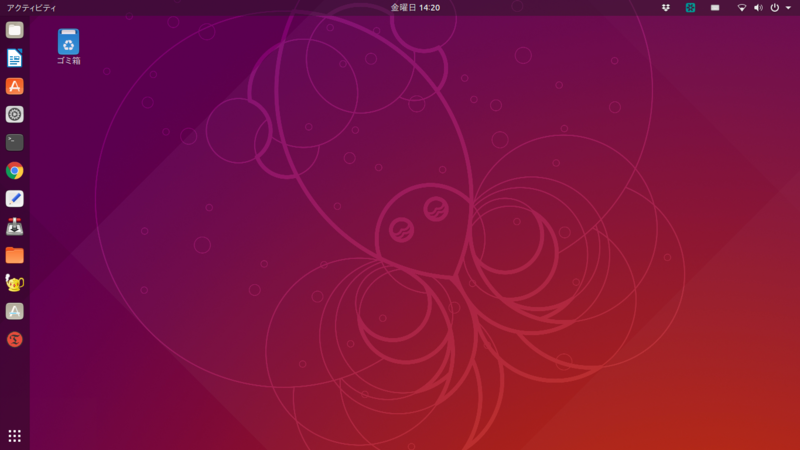Viewport: 800px width, 450px height.
Task: Open the orange folder icon in dock
Action: pyautogui.click(x=14, y=255)
